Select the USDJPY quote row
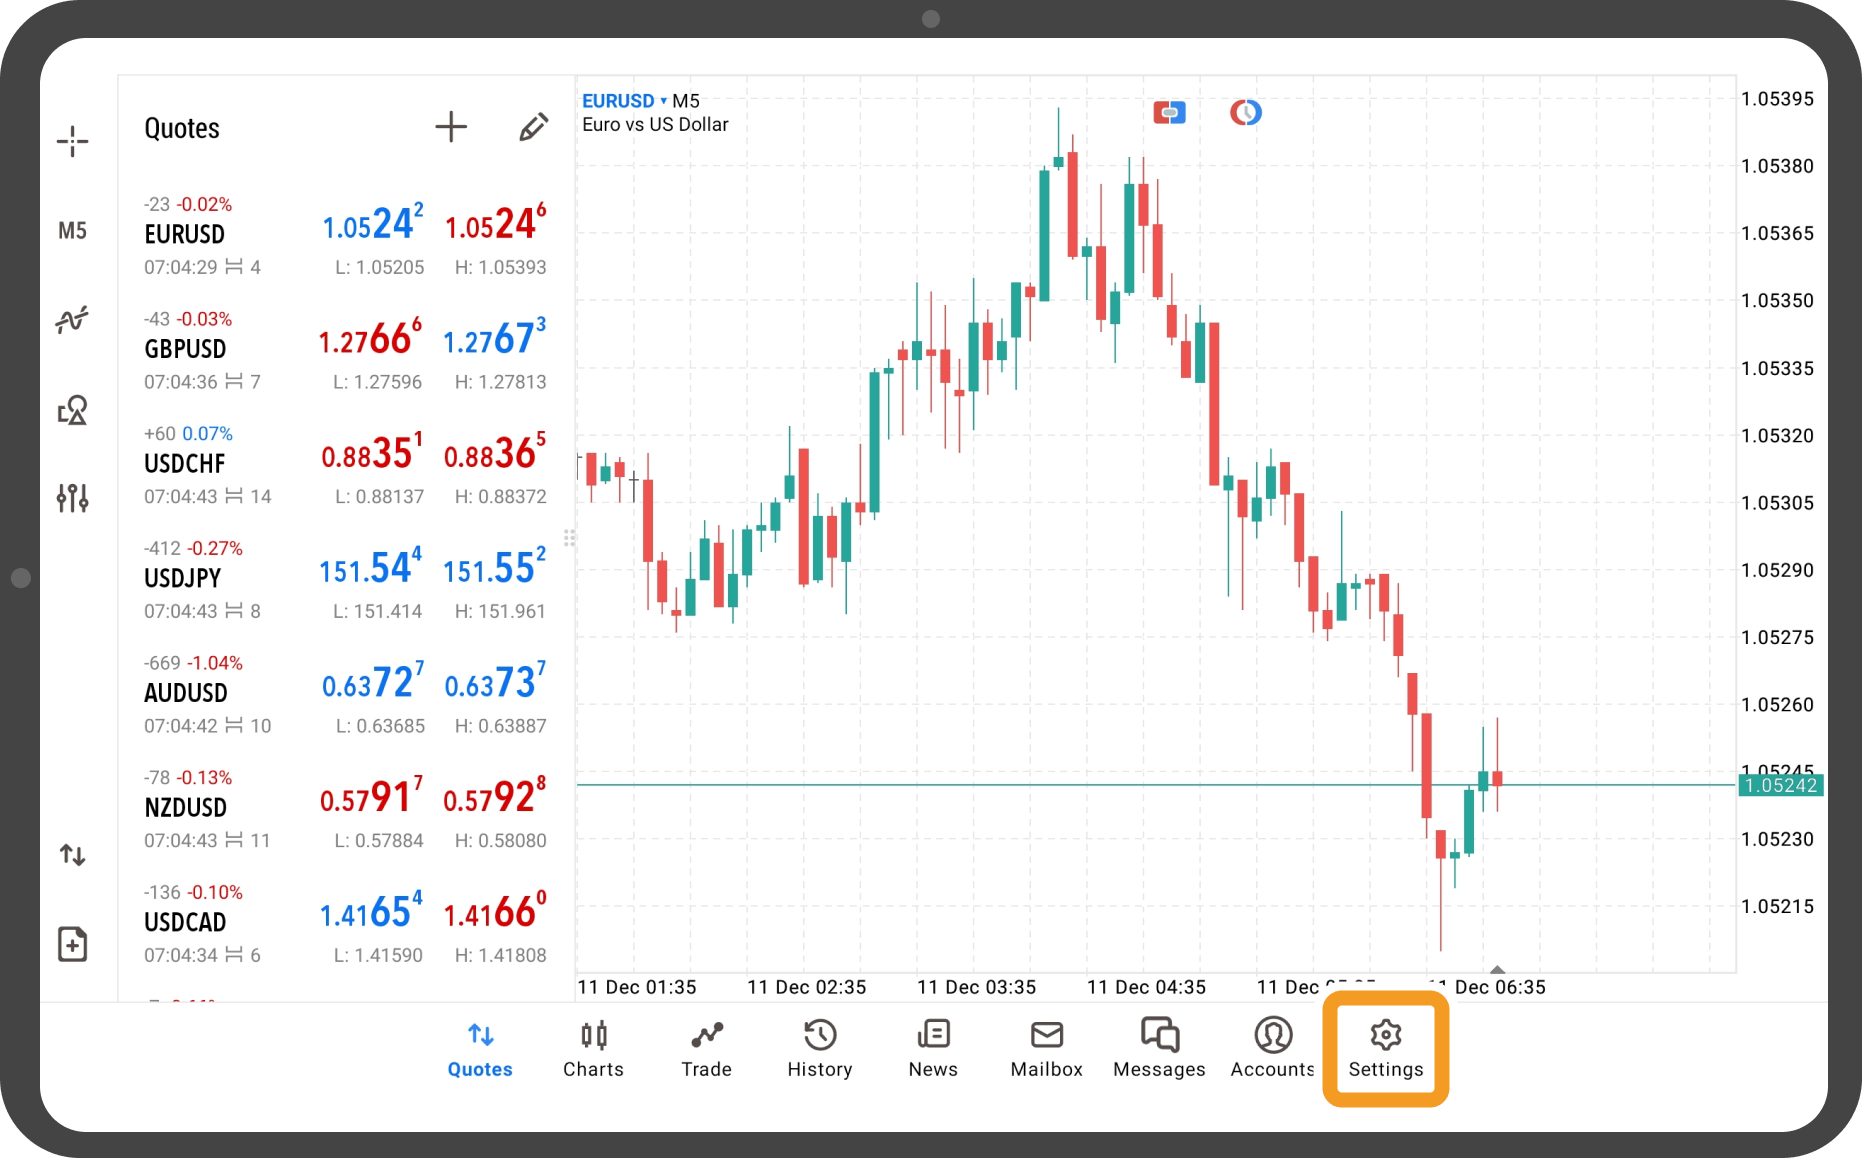The width and height of the screenshot is (1862, 1158). [345, 580]
